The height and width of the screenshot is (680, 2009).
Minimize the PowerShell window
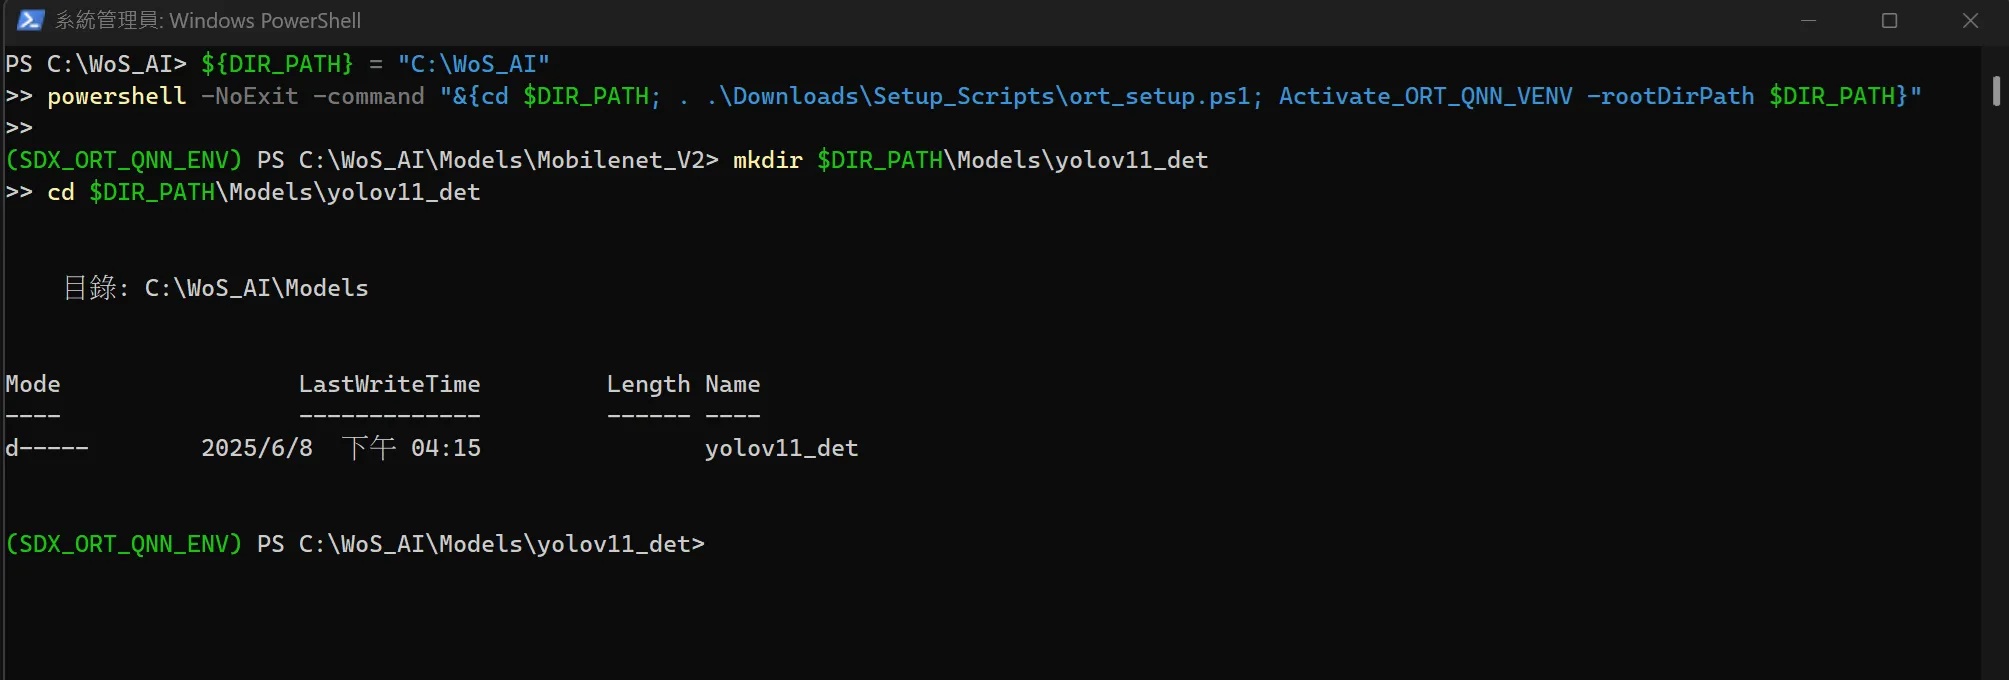[x=1808, y=21]
